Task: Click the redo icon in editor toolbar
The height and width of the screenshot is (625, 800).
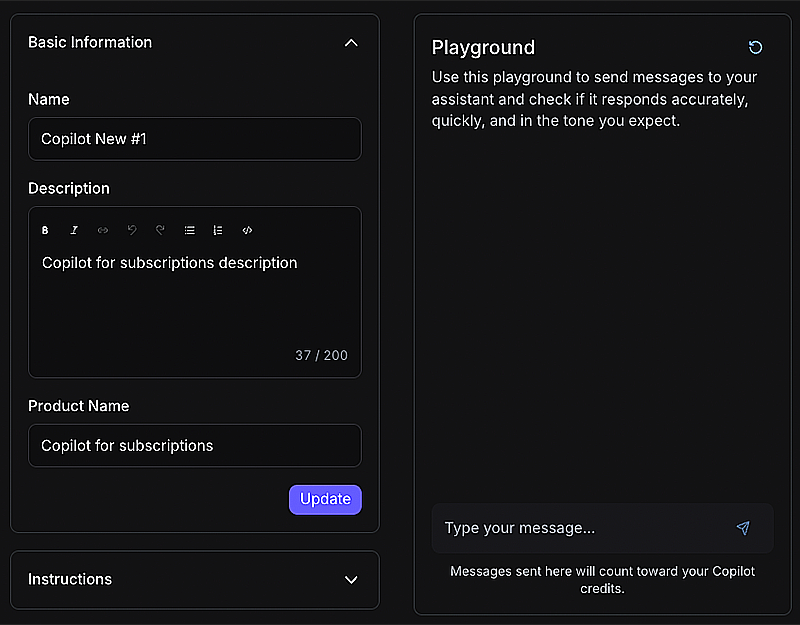Action: (160, 230)
